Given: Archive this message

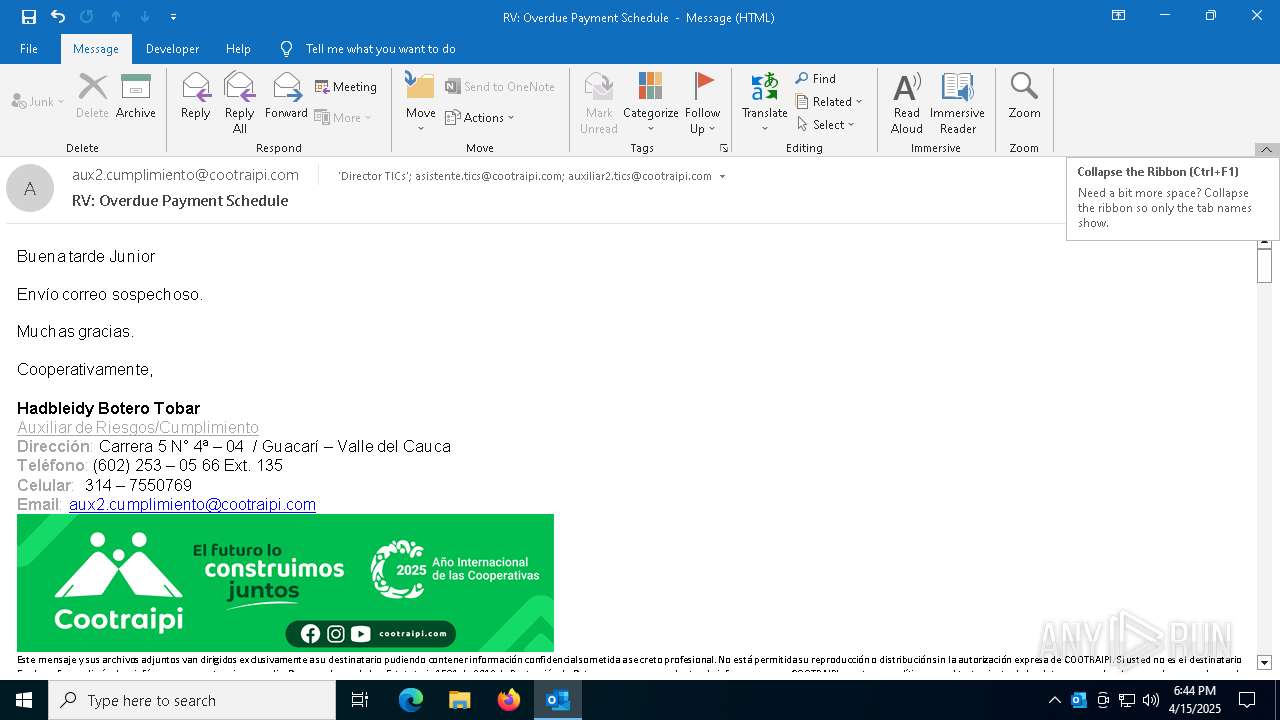Looking at the screenshot, I should 135,97.
